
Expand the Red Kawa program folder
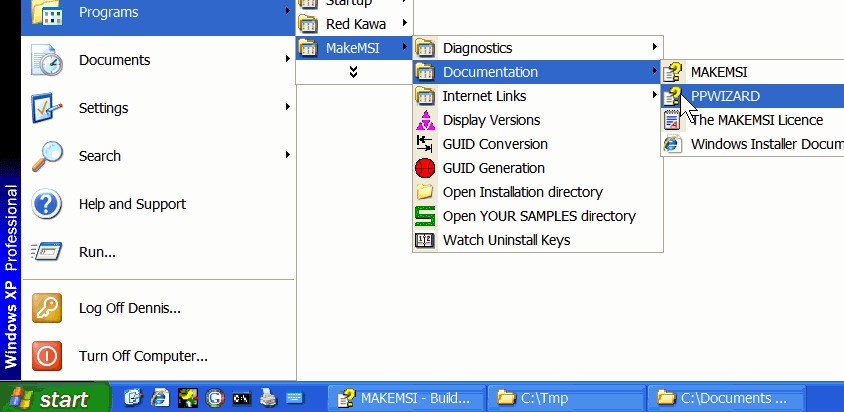click(354, 23)
